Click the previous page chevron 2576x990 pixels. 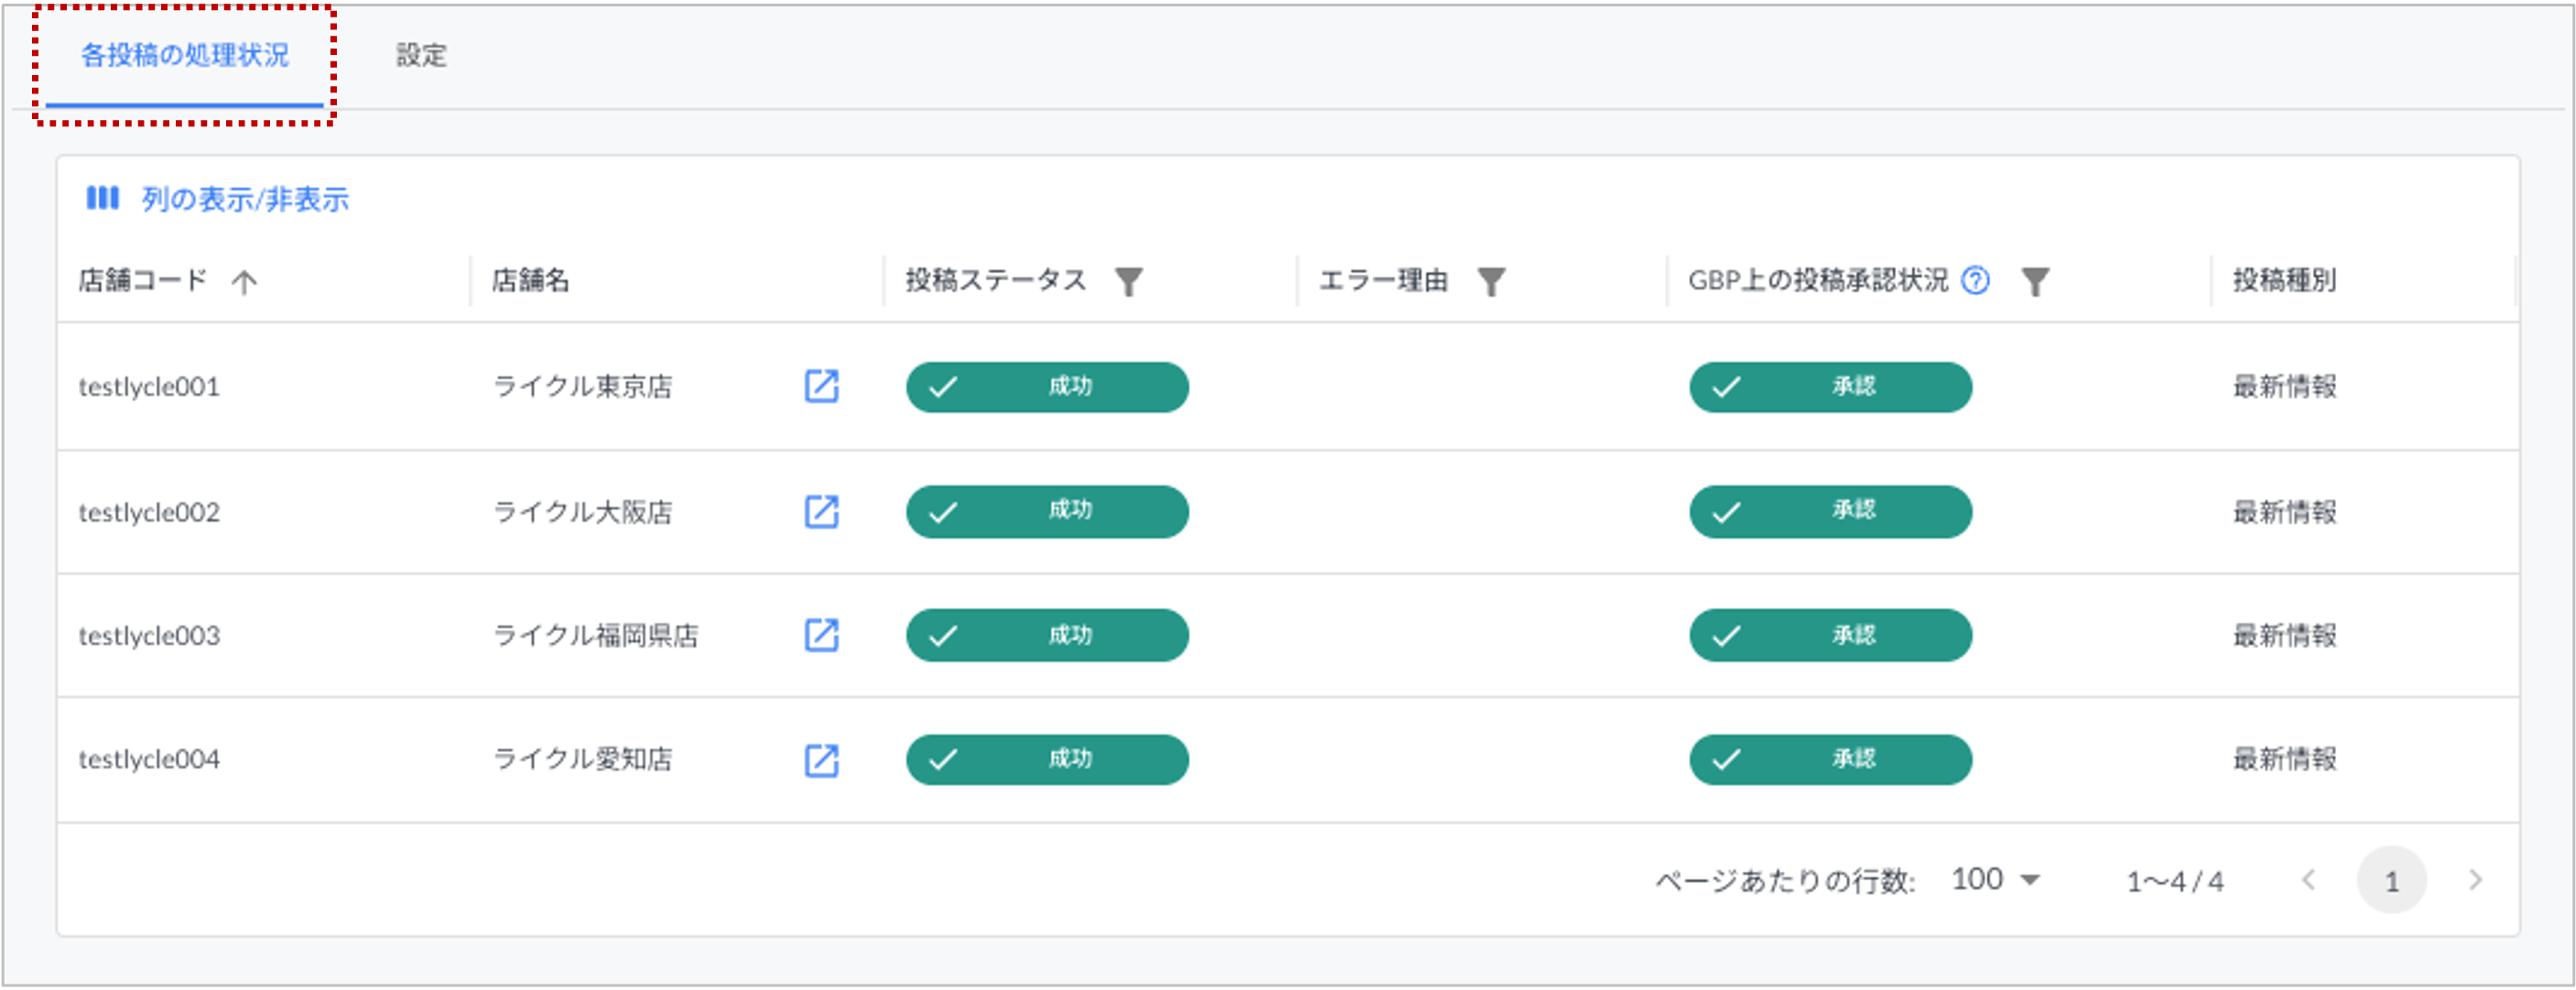pos(2310,880)
